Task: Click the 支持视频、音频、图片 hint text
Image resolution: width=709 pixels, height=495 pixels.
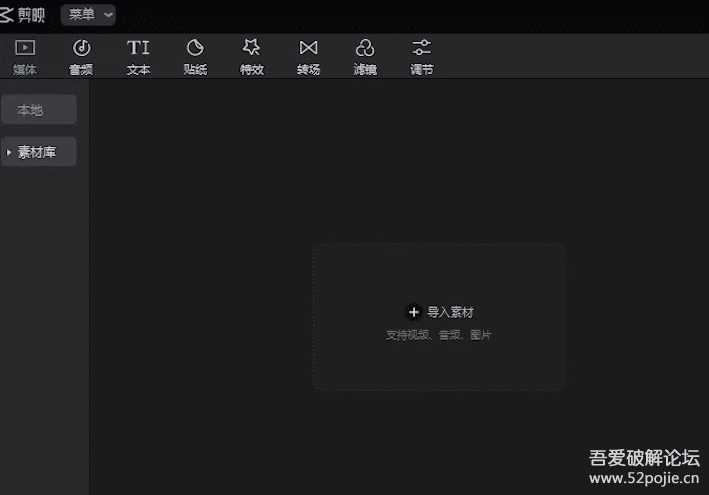Action: point(438,335)
